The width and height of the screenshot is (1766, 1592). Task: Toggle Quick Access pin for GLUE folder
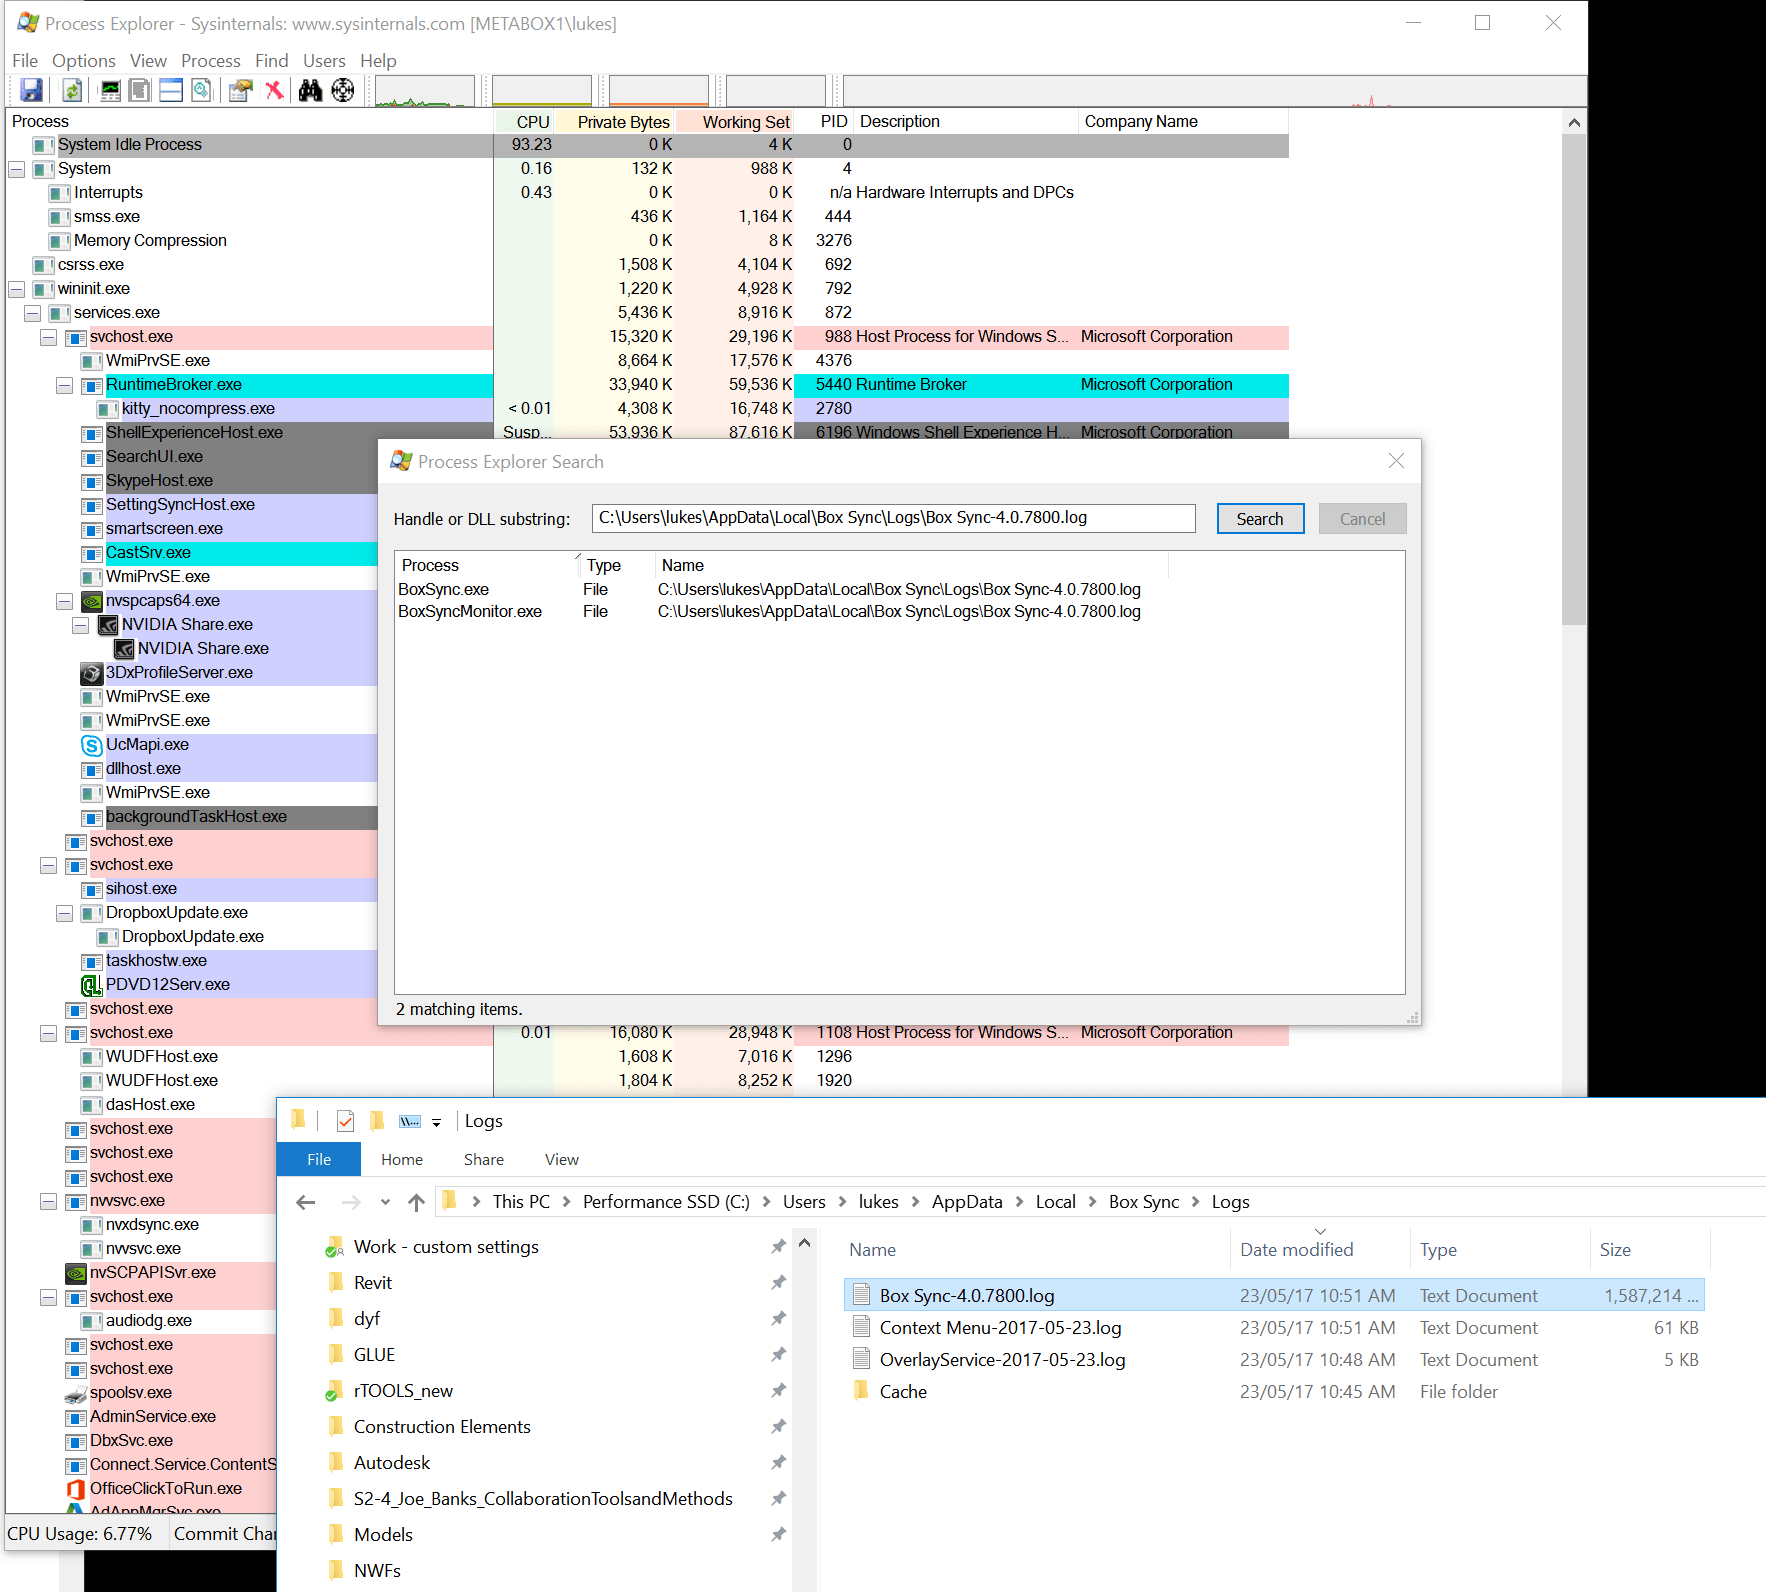pyautogui.click(x=778, y=1354)
